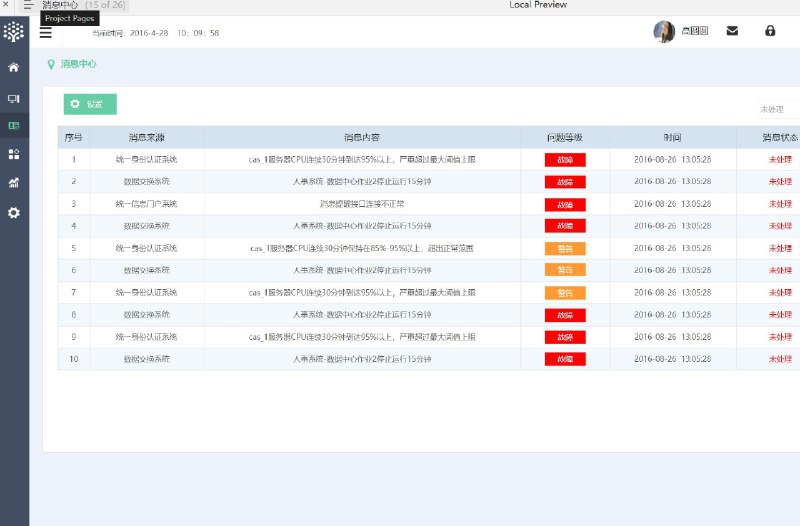Click the green 设置 settings button
Screen dimensions: 800x526
point(90,104)
